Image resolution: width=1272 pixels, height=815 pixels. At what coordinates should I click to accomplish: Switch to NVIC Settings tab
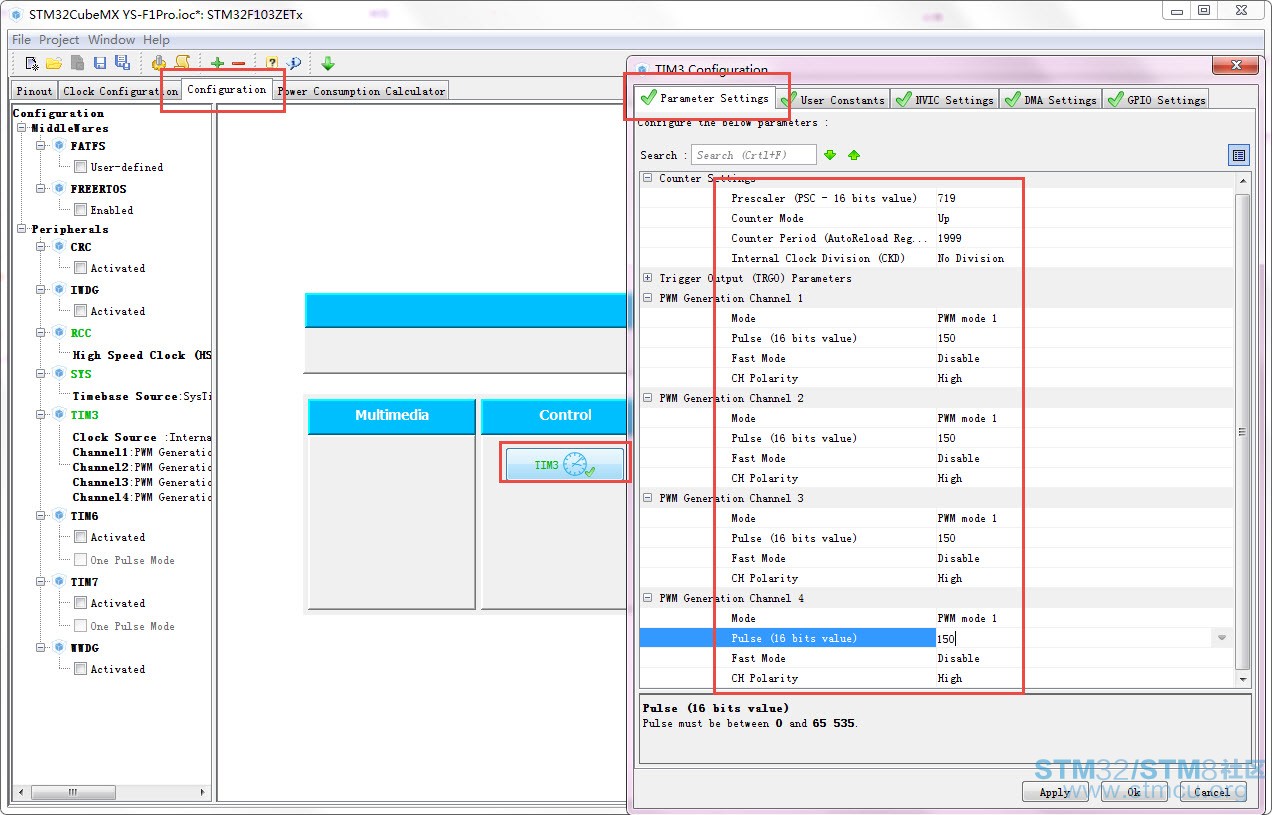[x=944, y=99]
